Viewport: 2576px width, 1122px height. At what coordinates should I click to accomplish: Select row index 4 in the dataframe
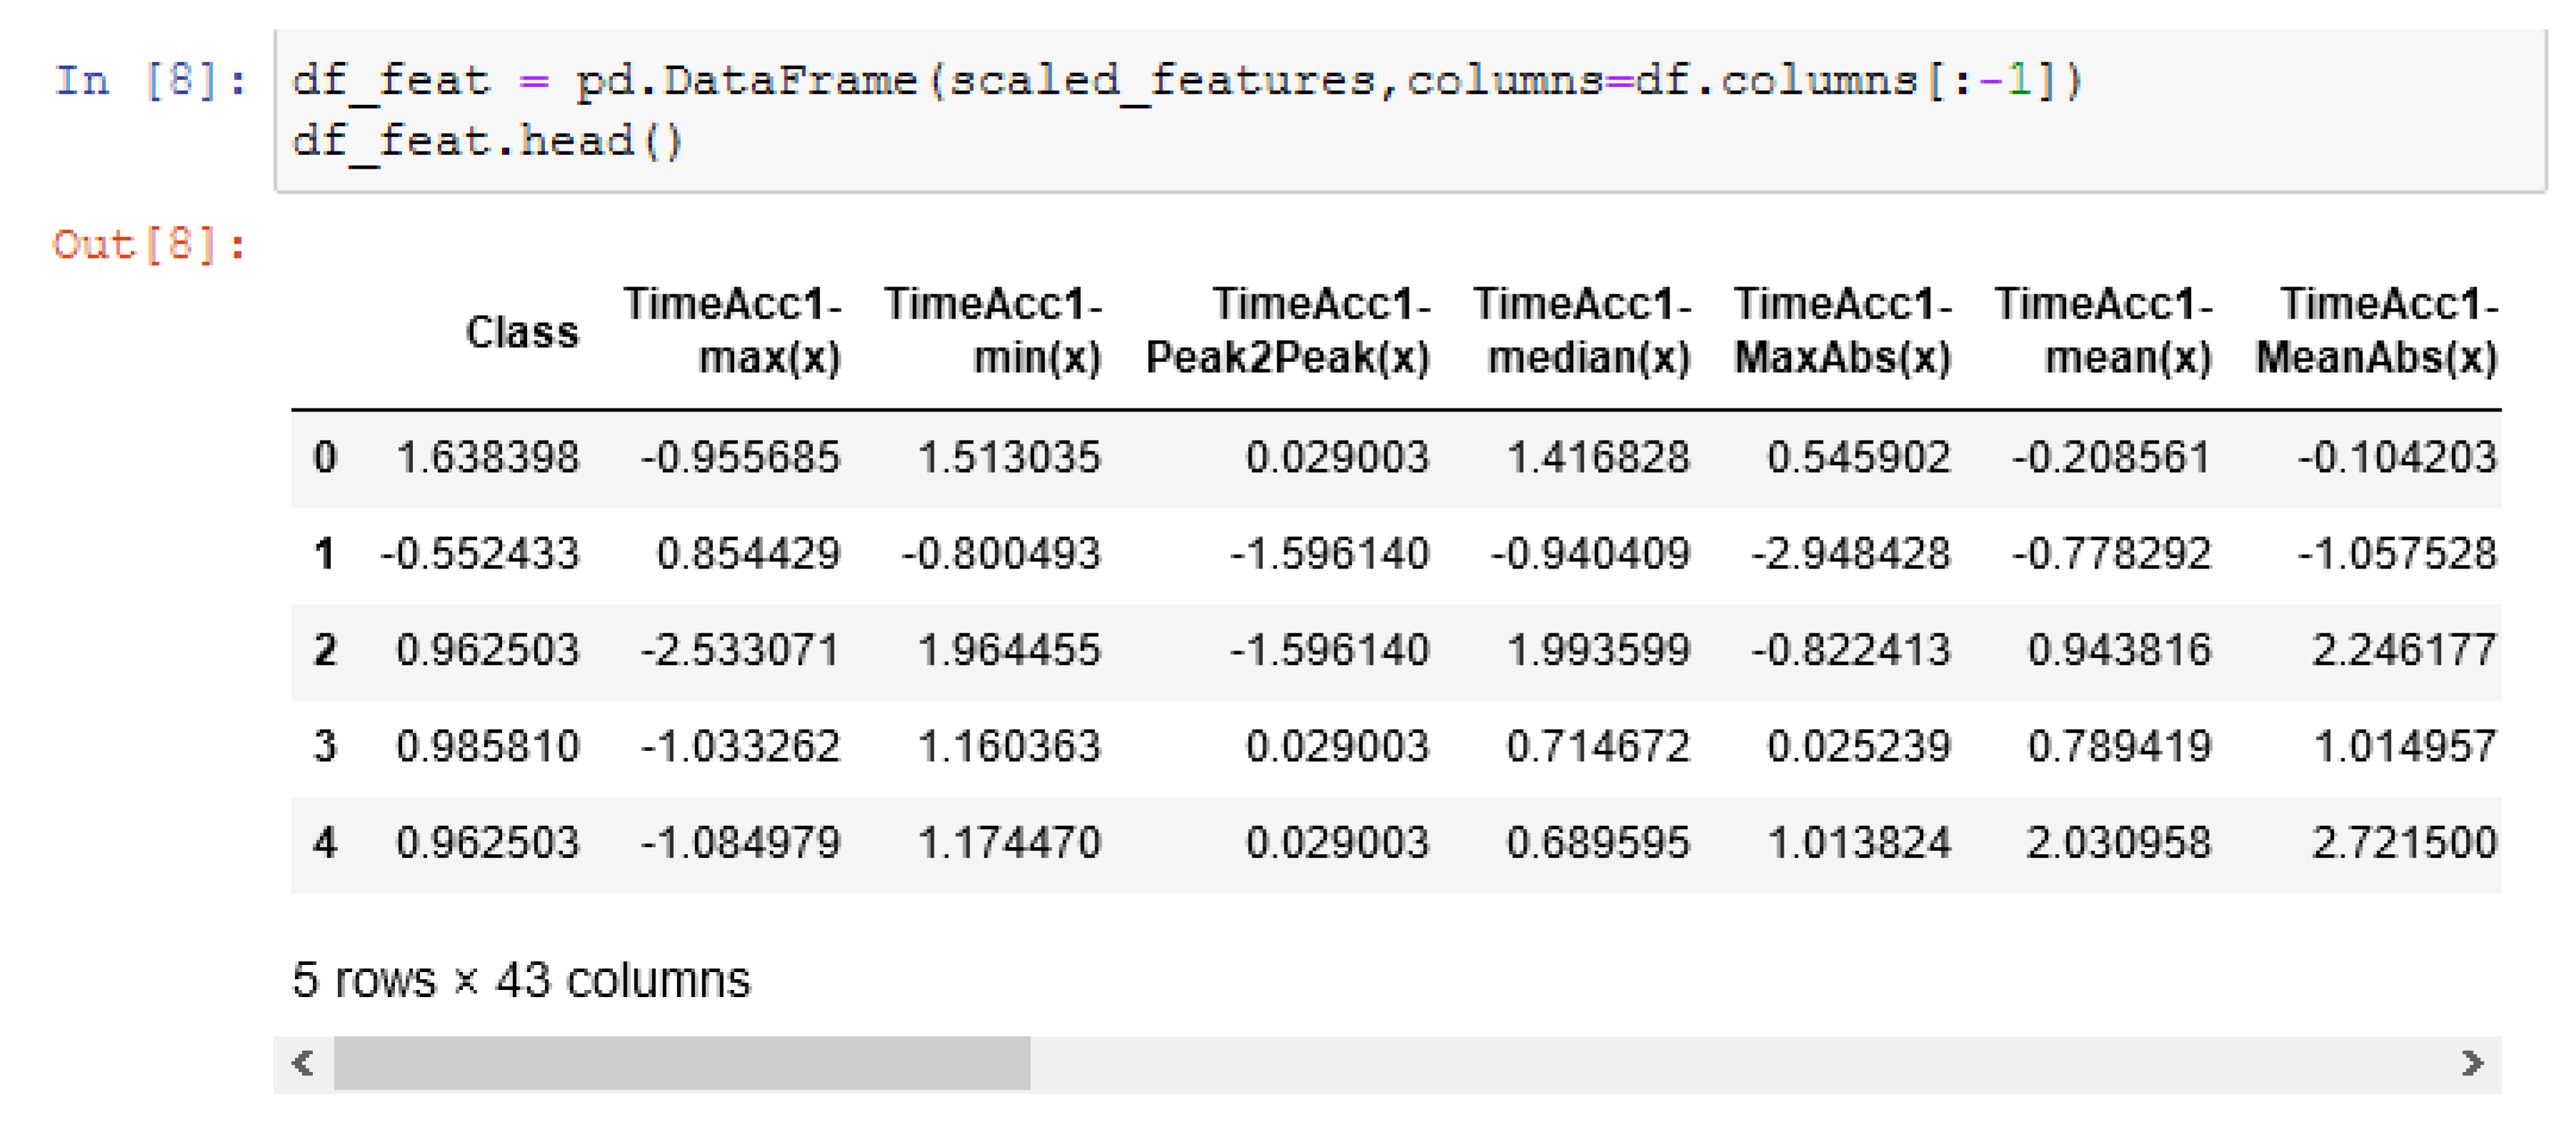pyautogui.click(x=325, y=843)
